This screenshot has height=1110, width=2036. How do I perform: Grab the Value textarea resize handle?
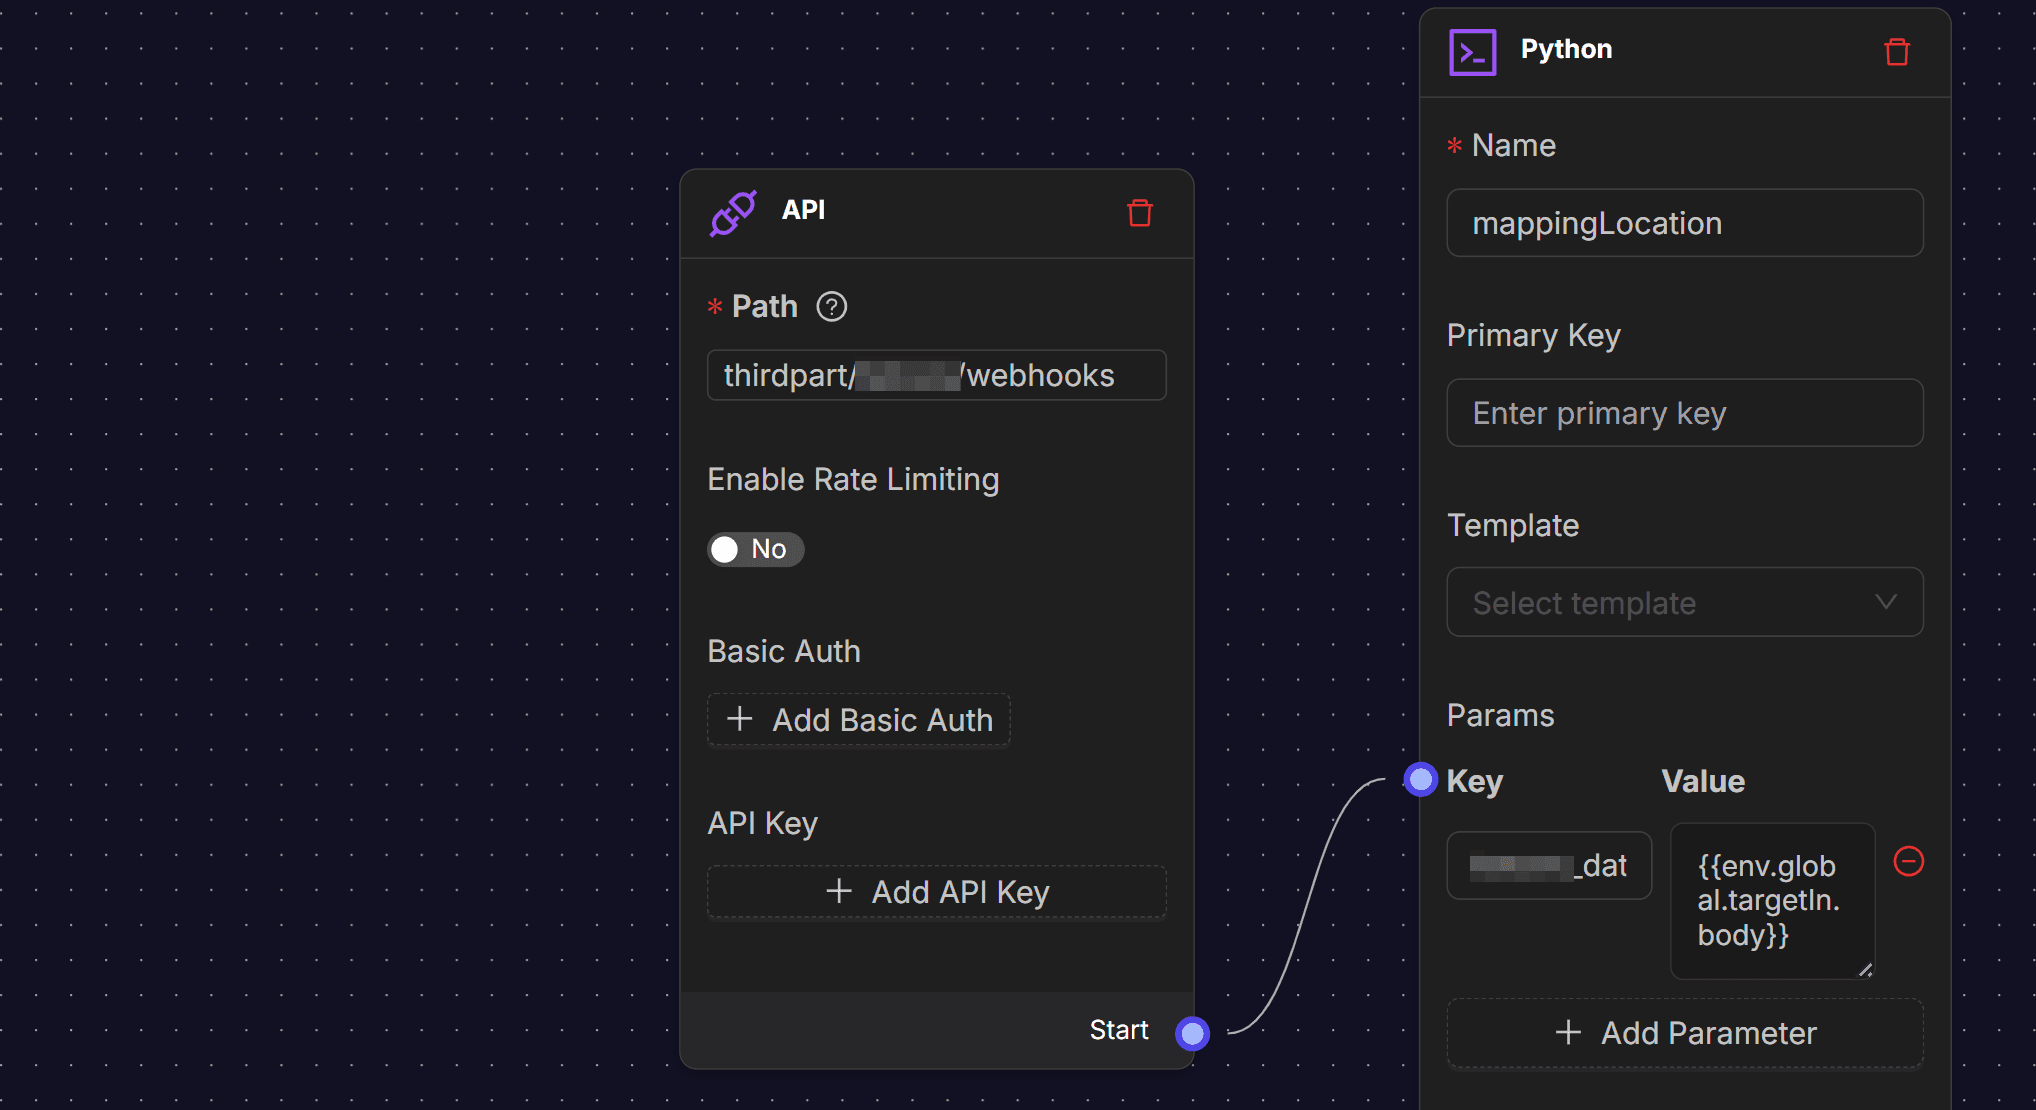(x=1865, y=970)
